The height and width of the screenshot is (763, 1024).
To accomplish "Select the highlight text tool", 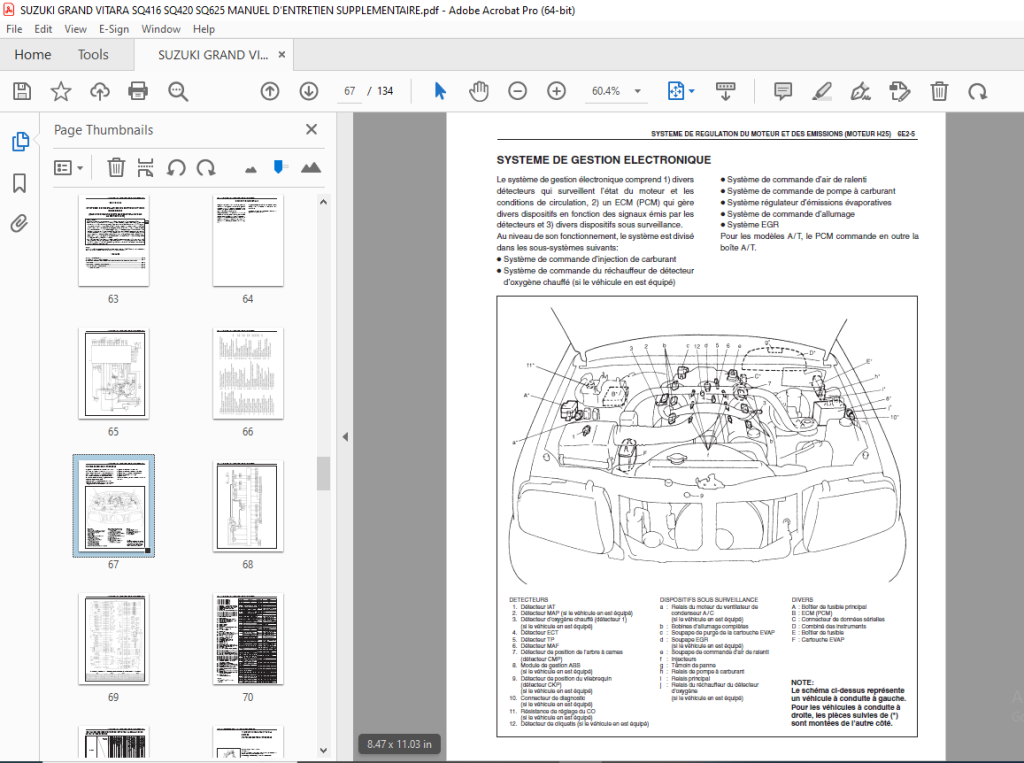I will [822, 91].
